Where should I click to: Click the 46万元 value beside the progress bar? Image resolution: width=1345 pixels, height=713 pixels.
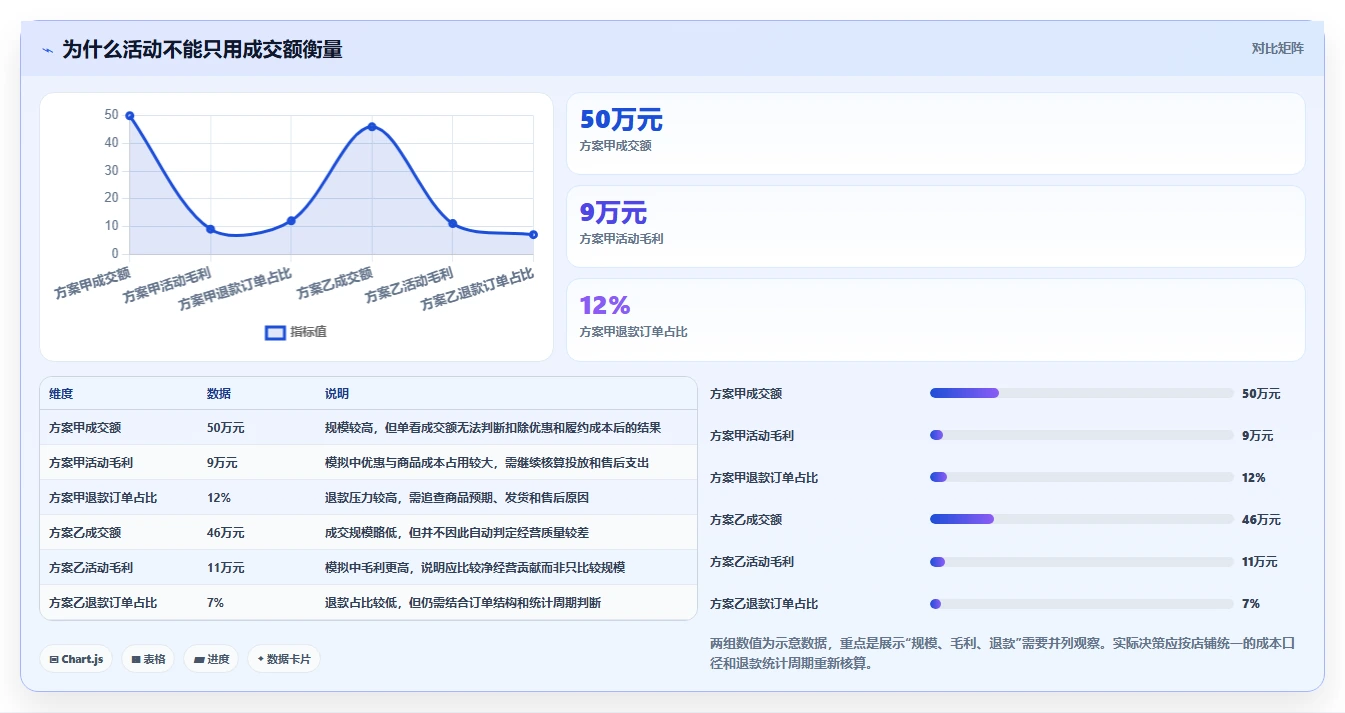click(x=1261, y=519)
